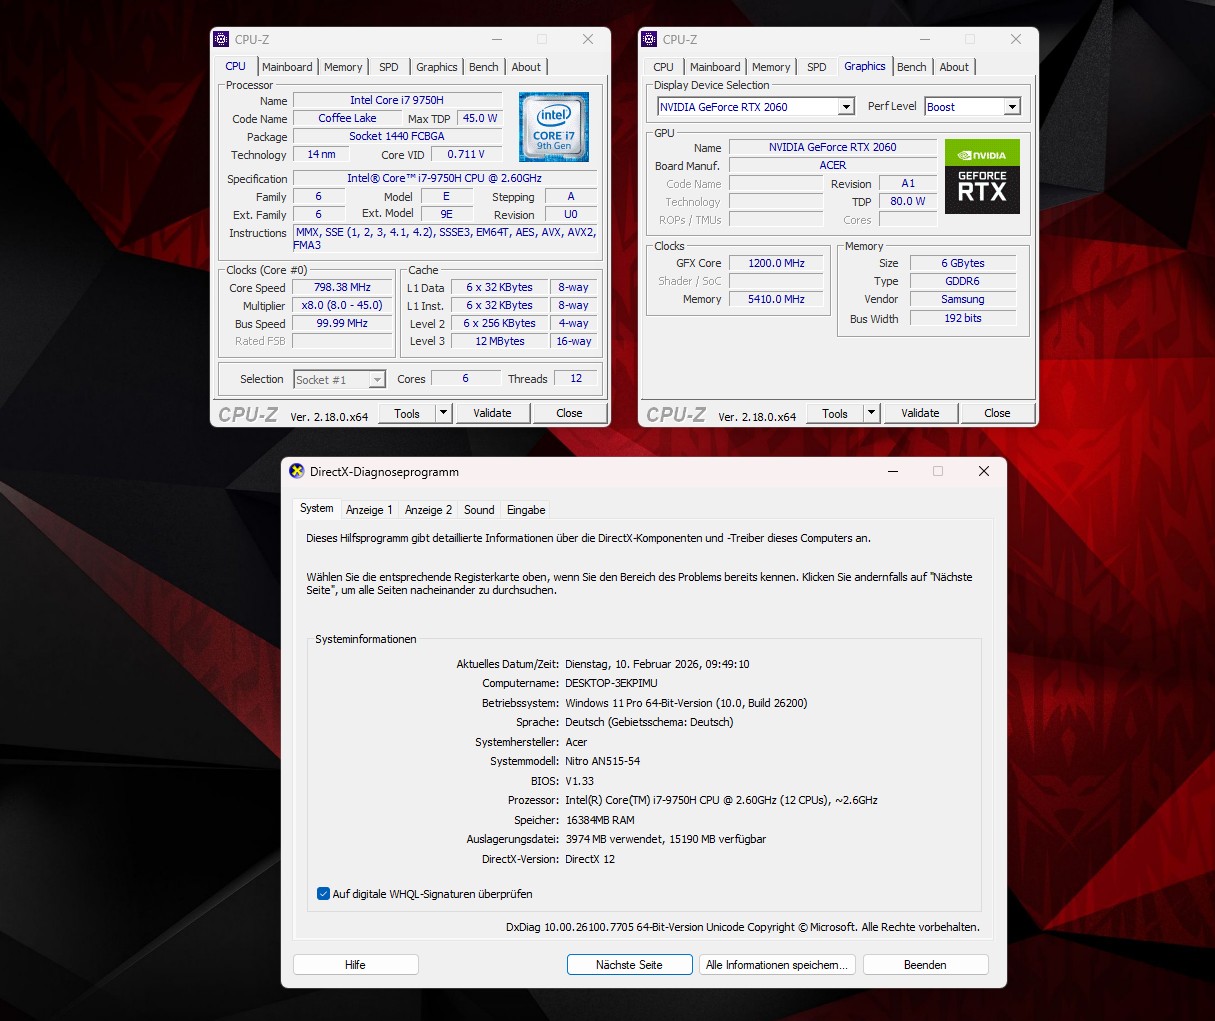Click the CPU-Z title icon in the graphics window

coord(650,40)
